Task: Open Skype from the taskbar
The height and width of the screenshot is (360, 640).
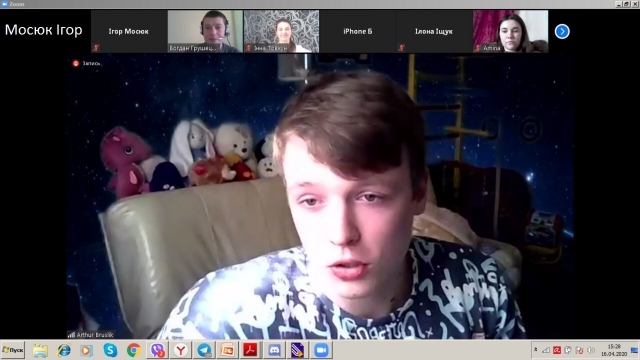Action: [x=110, y=350]
